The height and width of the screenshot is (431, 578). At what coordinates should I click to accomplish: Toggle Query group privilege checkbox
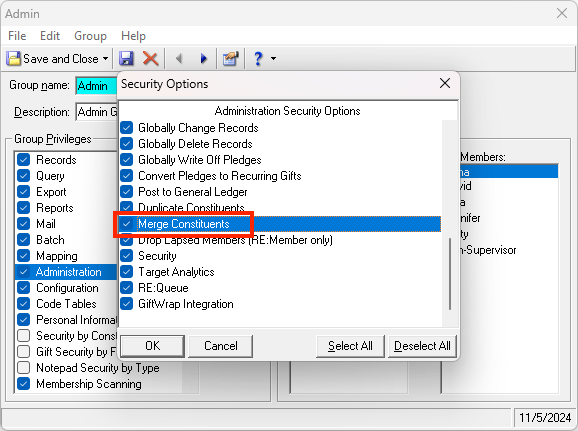click(x=24, y=175)
